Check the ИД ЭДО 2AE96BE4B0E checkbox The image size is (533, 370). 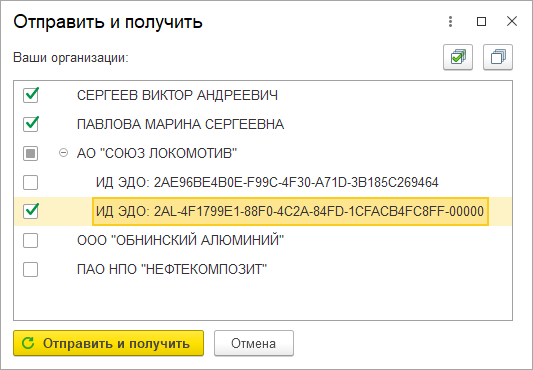31,182
